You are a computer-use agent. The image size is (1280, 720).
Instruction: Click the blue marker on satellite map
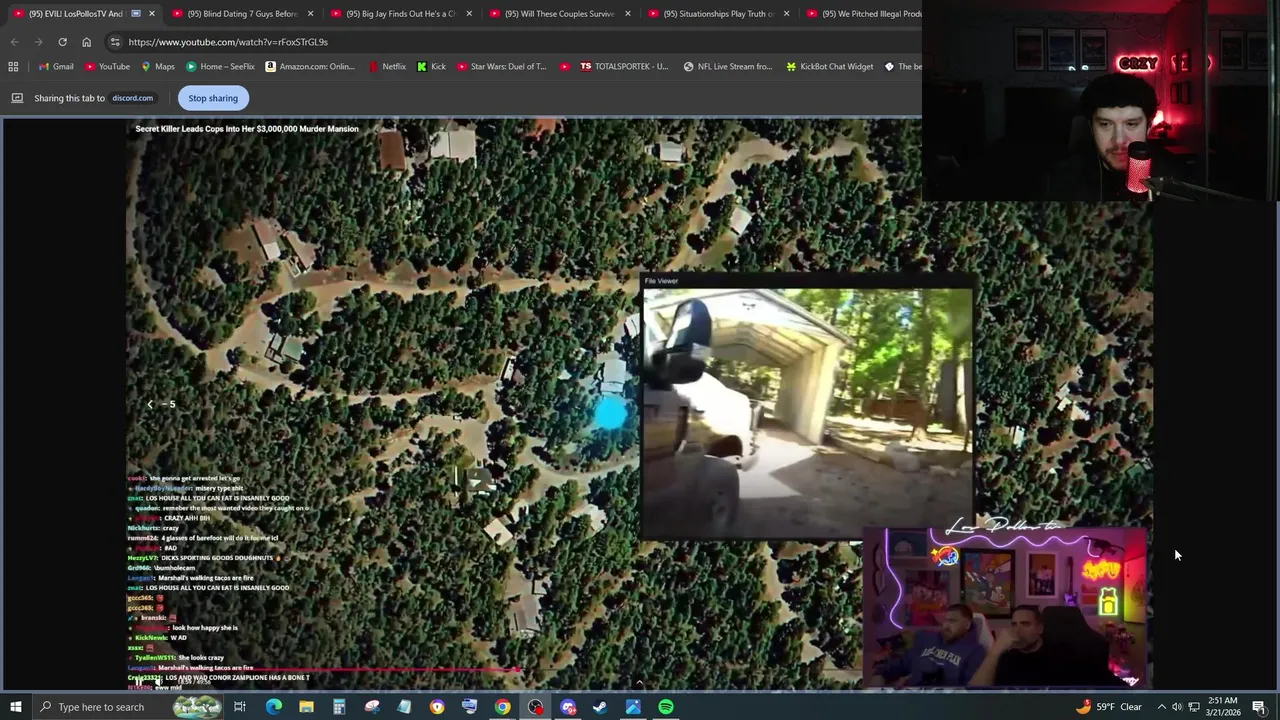point(610,413)
